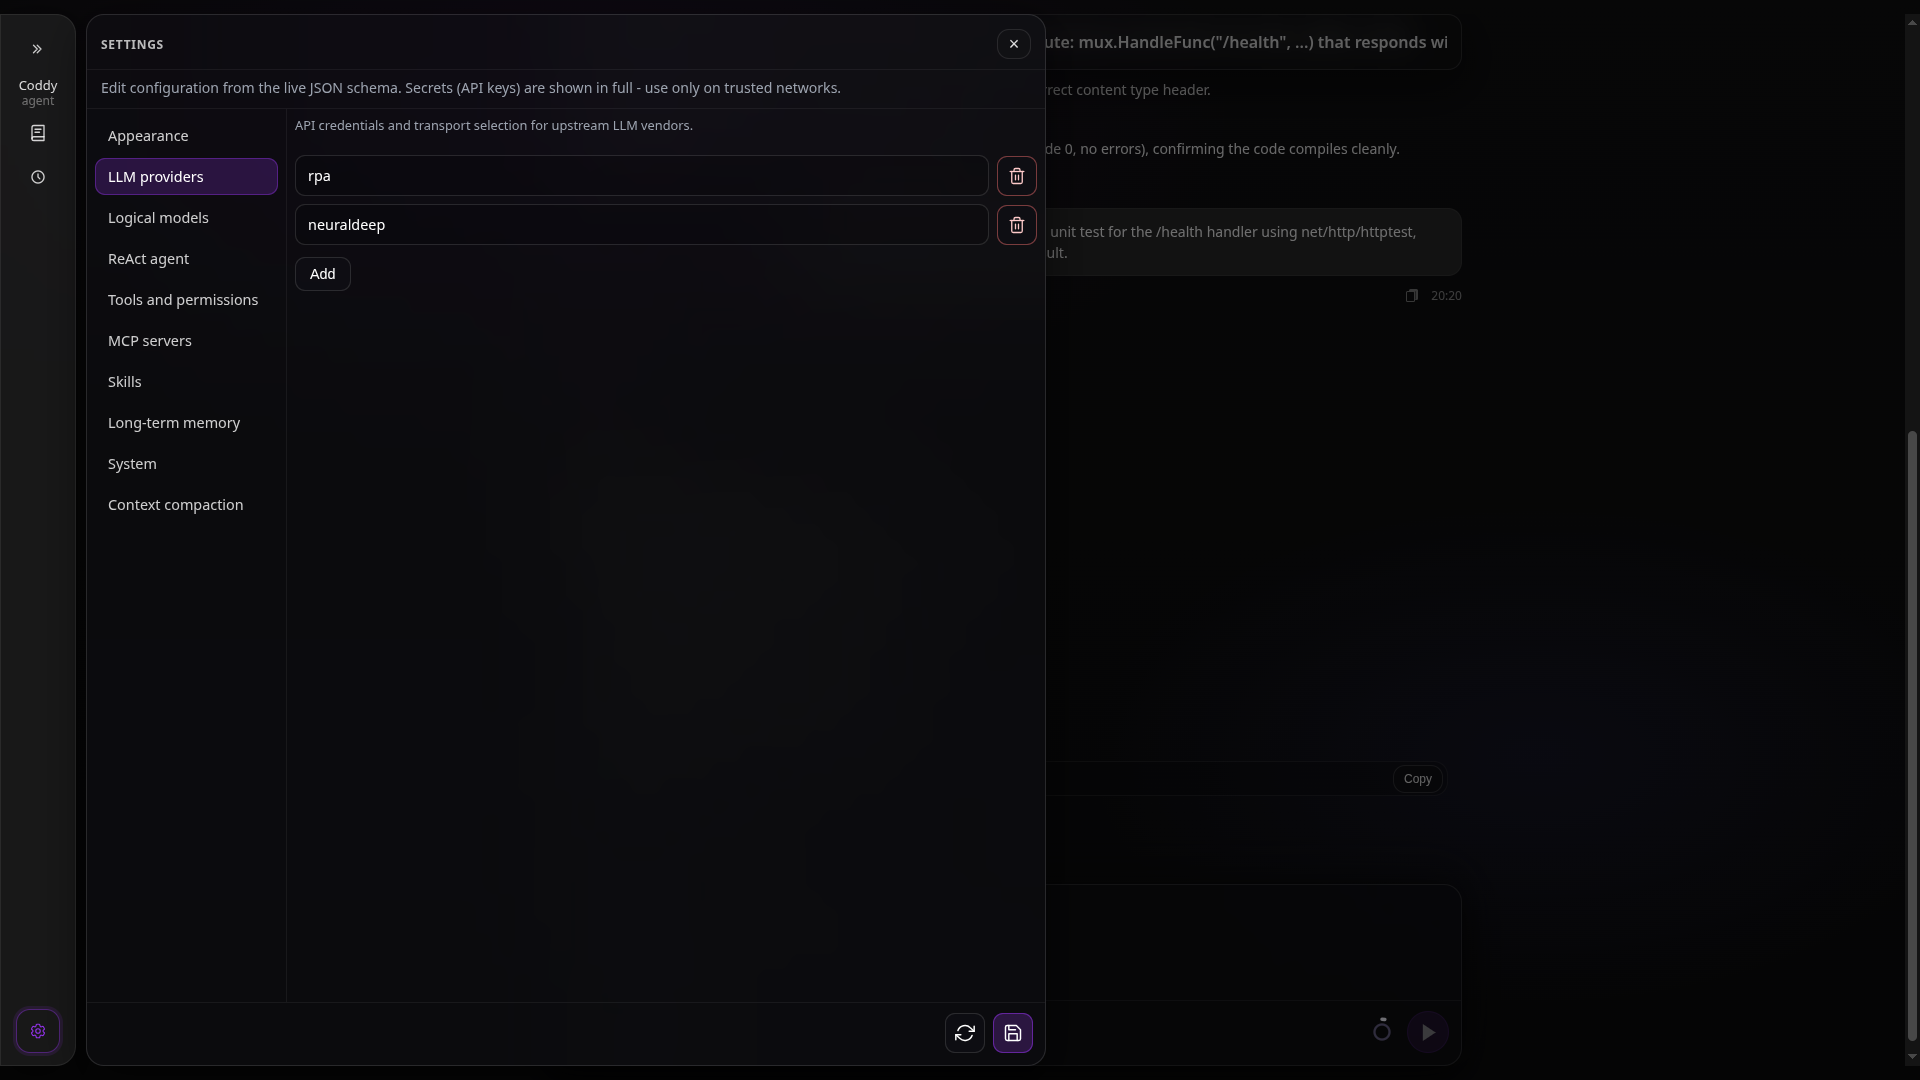This screenshot has width=1920, height=1080.
Task: Open Long-term memory settings
Action: coord(186,423)
